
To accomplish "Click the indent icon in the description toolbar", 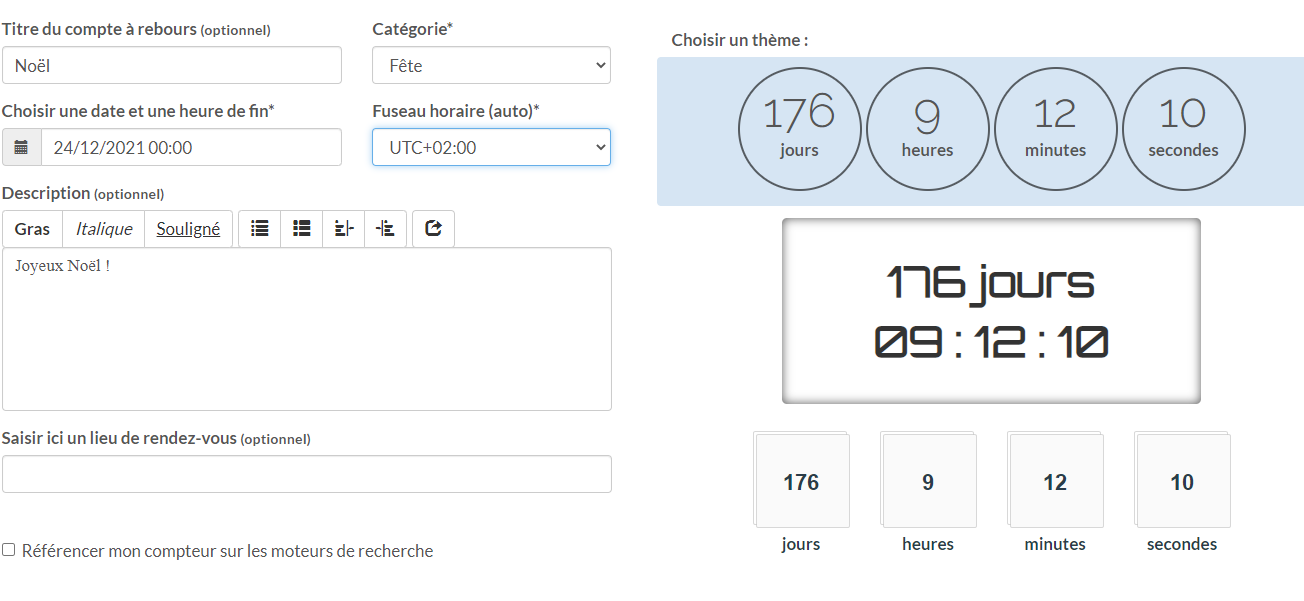I will [386, 228].
